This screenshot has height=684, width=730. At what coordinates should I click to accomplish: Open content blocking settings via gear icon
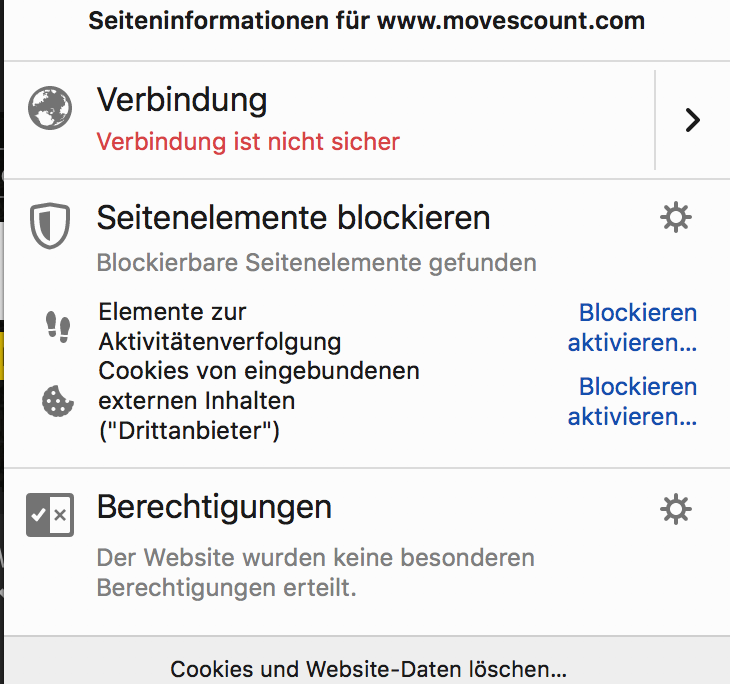click(x=676, y=217)
